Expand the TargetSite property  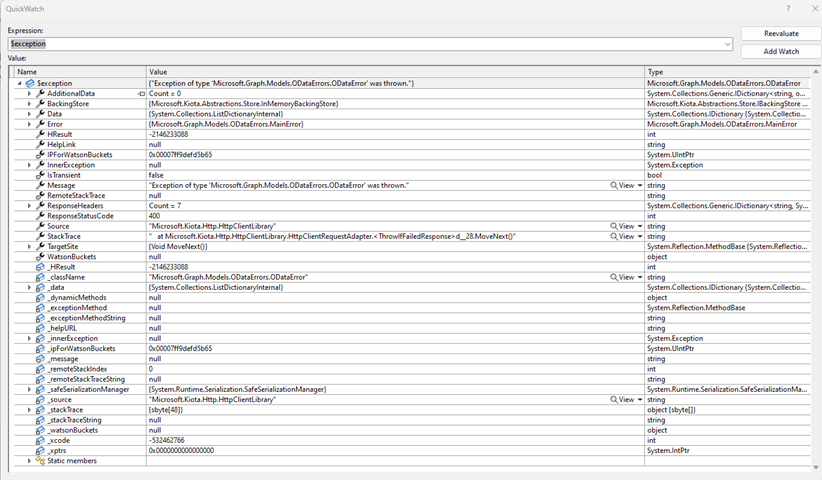(29, 247)
